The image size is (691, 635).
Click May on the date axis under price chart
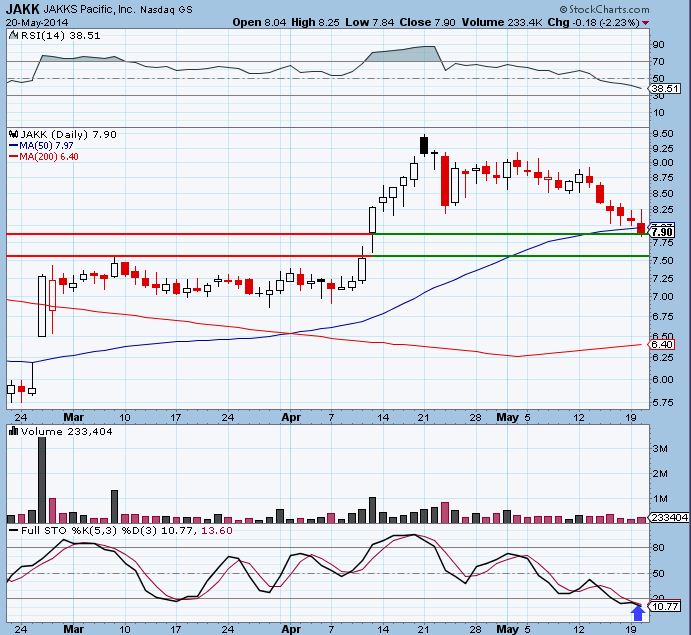pyautogui.click(x=507, y=417)
